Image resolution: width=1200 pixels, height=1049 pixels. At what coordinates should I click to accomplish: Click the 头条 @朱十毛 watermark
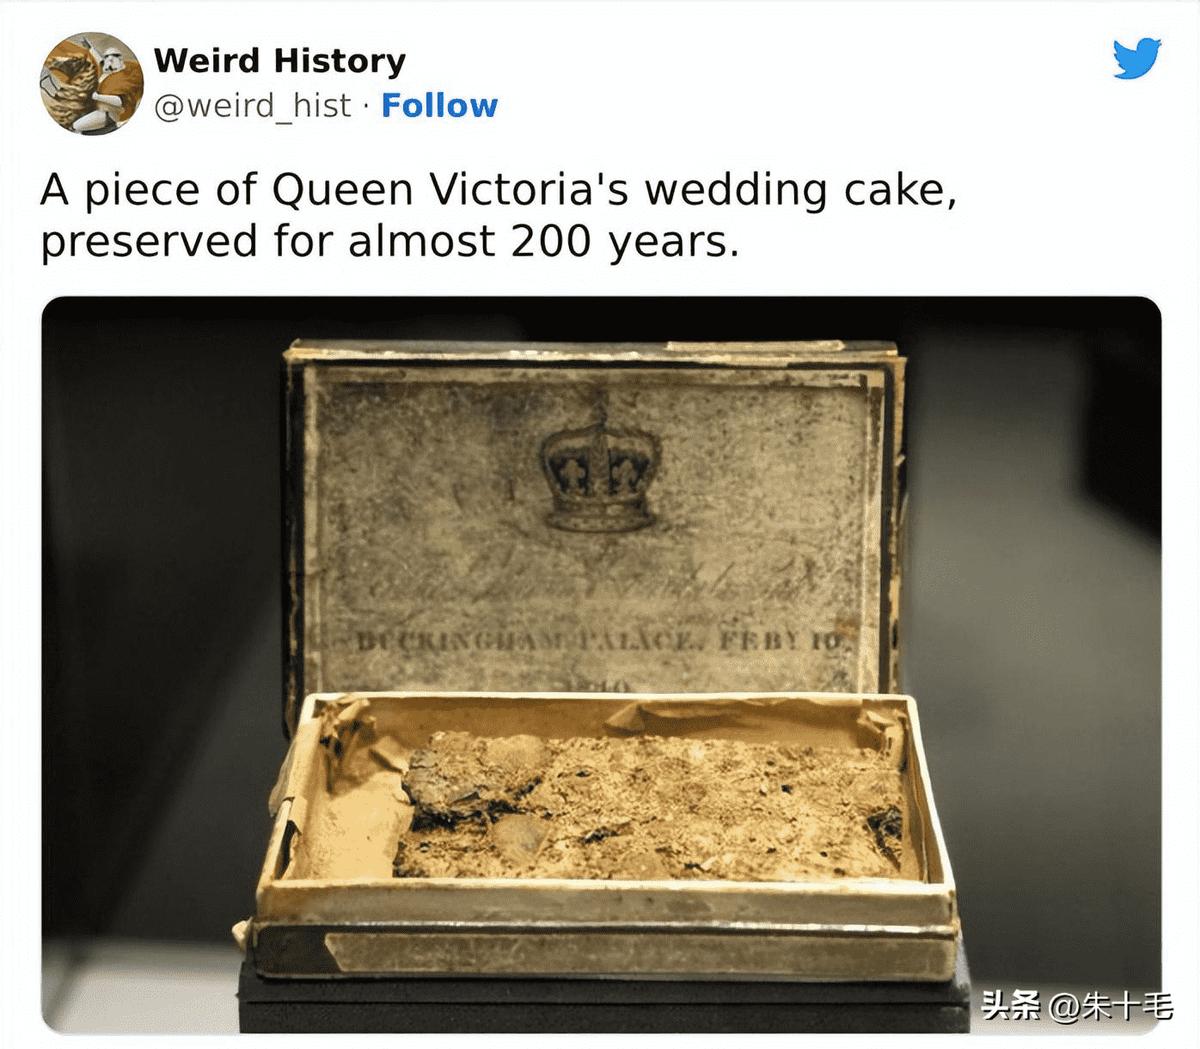point(1075,1003)
